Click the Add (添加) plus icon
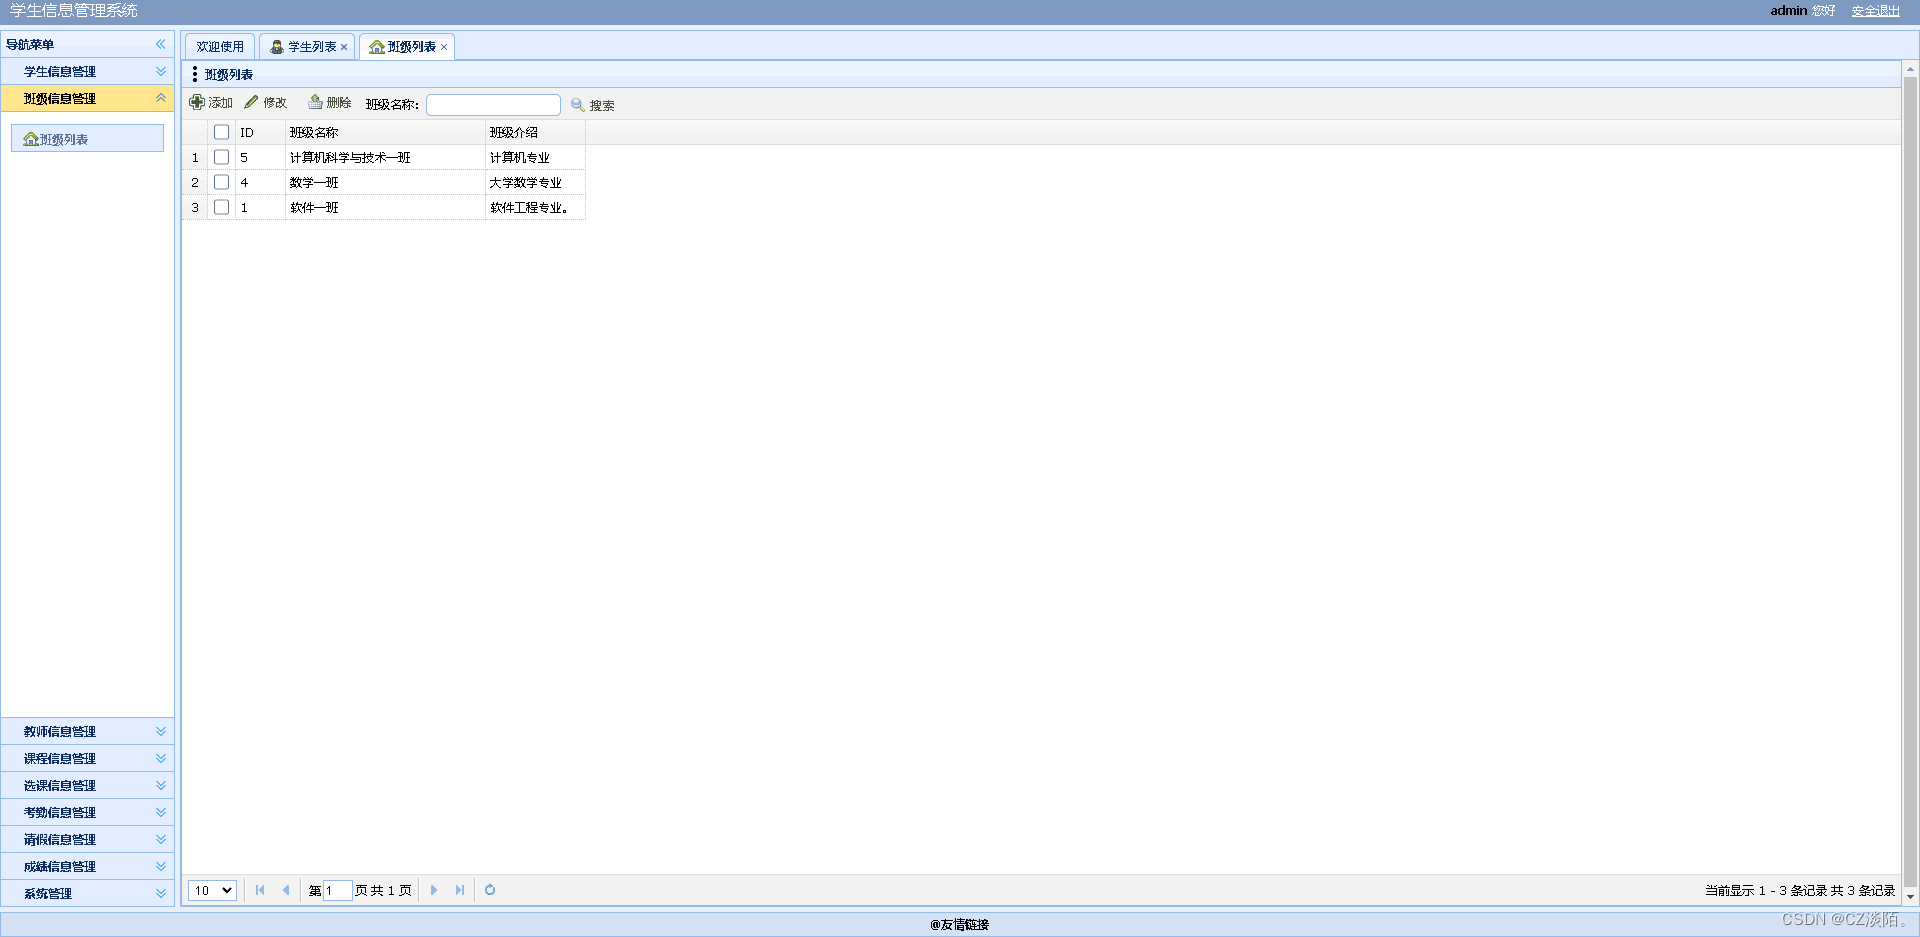The image size is (1920, 937). (197, 103)
